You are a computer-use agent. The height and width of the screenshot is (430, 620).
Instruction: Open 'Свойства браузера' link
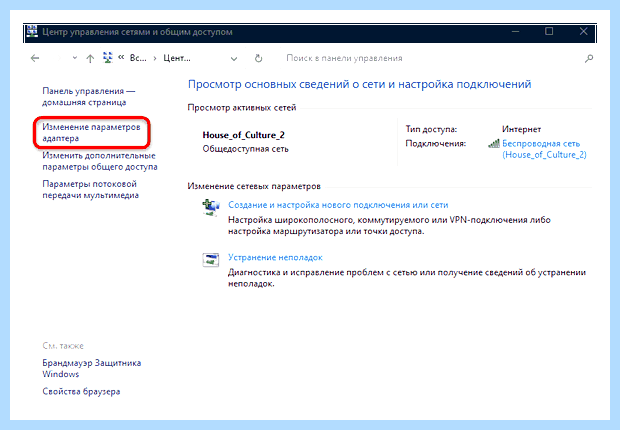tap(81, 392)
